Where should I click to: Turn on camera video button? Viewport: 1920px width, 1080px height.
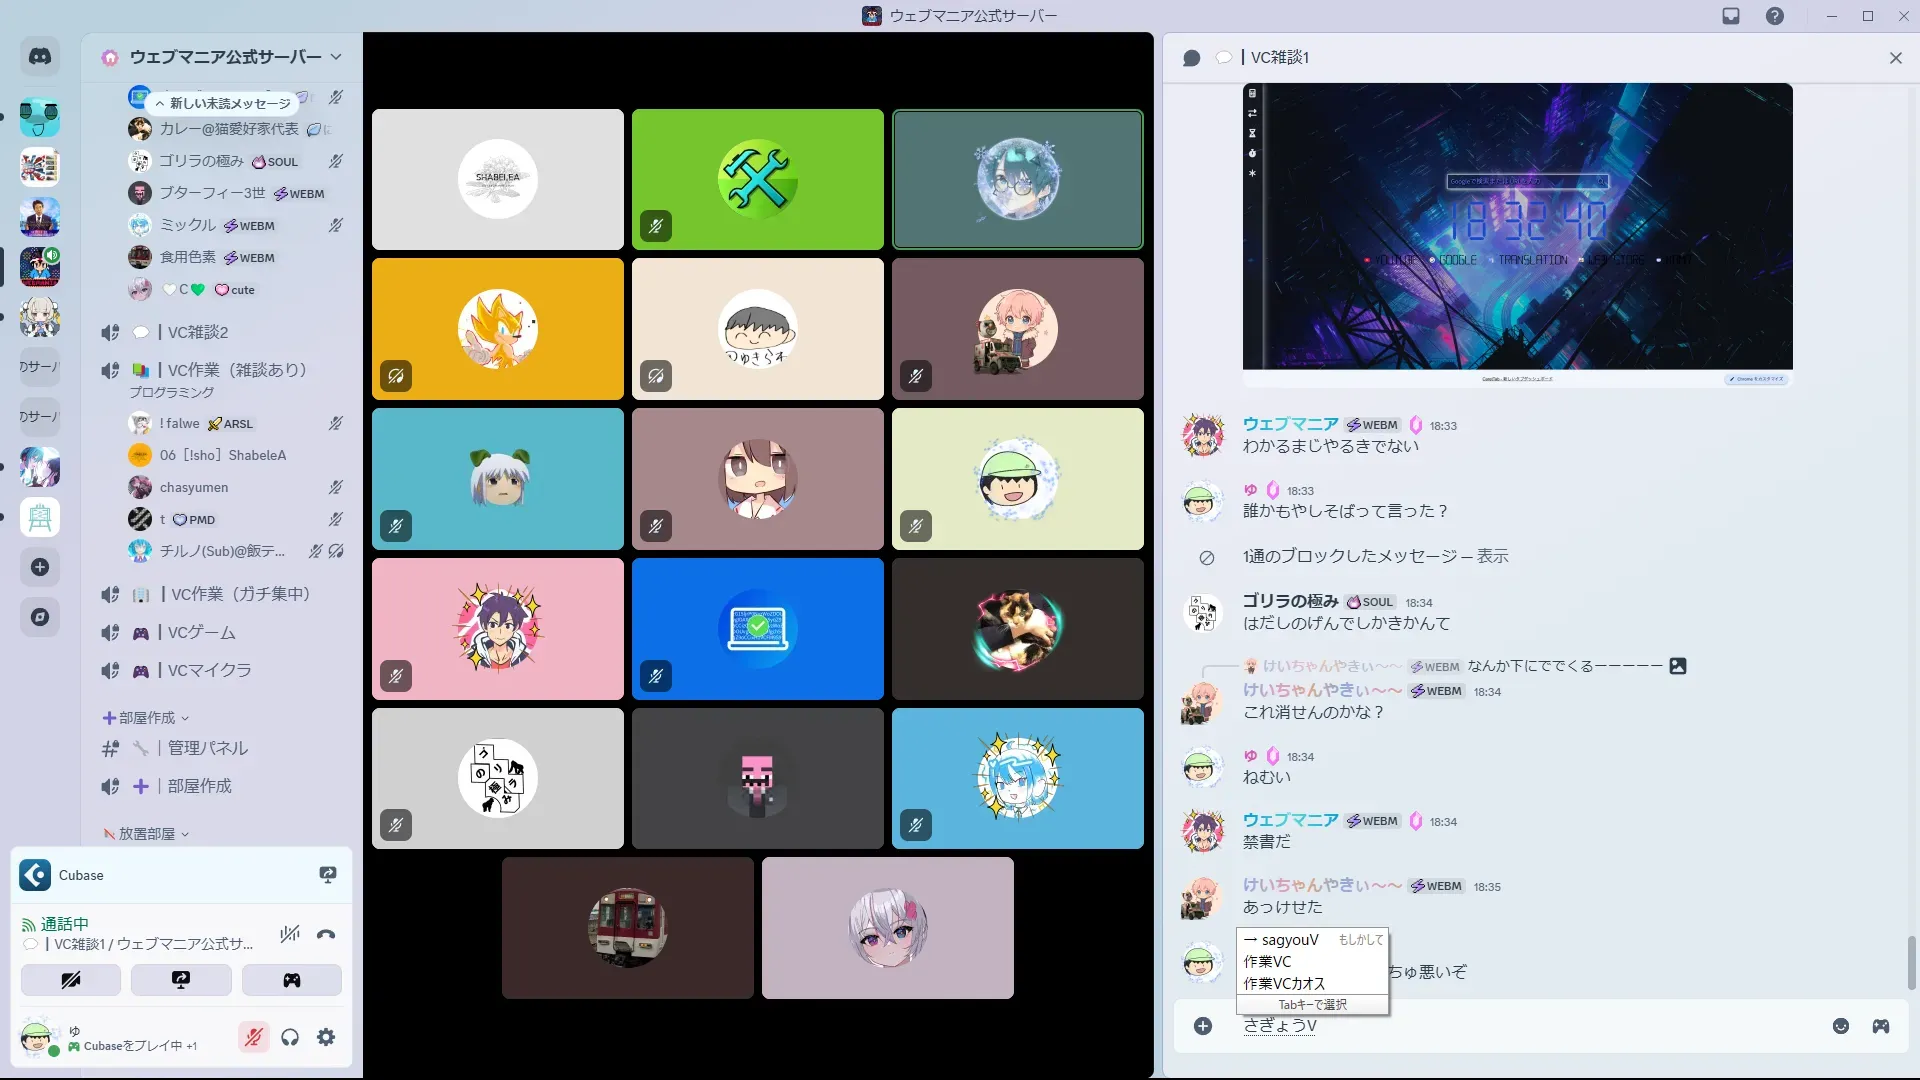(71, 980)
